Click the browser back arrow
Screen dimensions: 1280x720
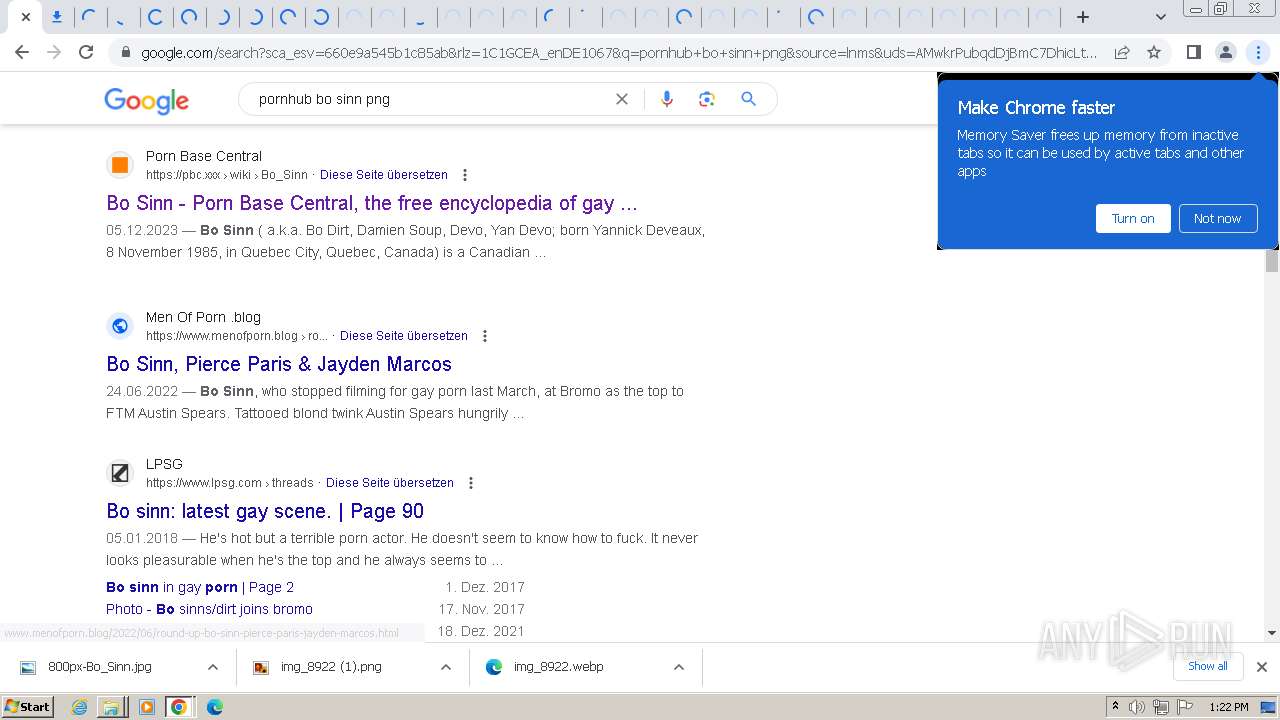point(22,52)
